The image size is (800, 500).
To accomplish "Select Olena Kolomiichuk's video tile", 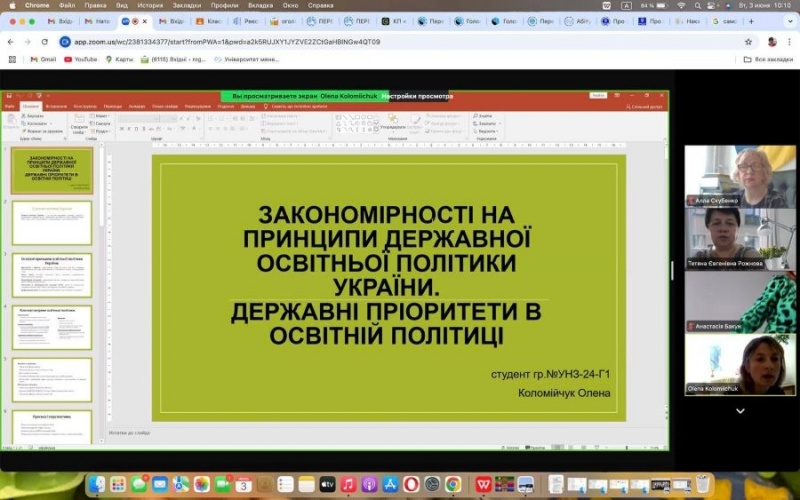I will coord(740,364).
